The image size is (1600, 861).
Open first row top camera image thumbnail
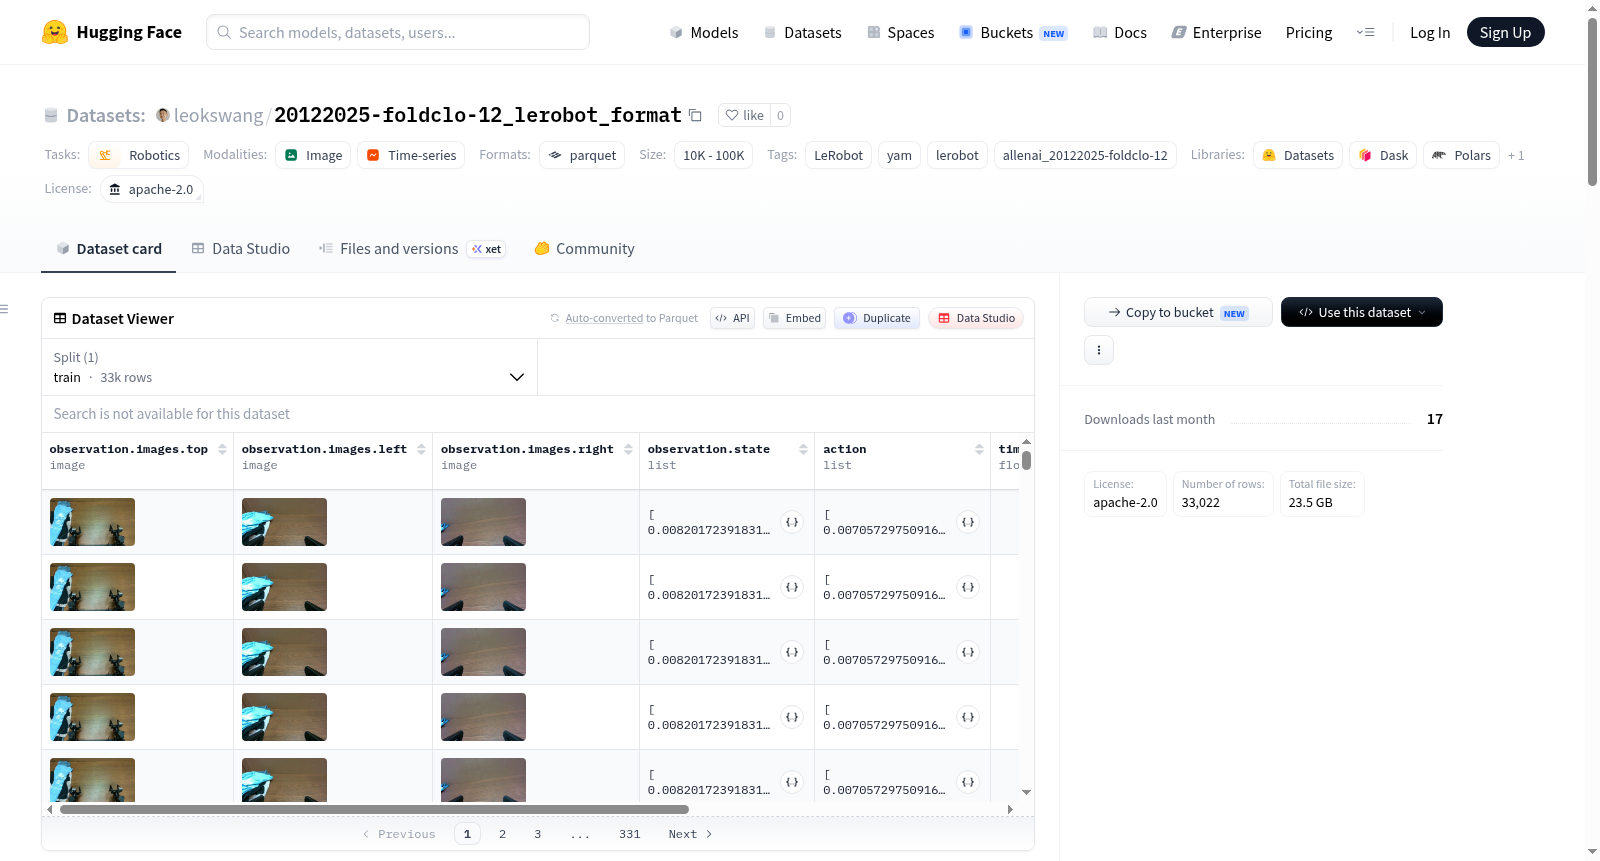(92, 522)
